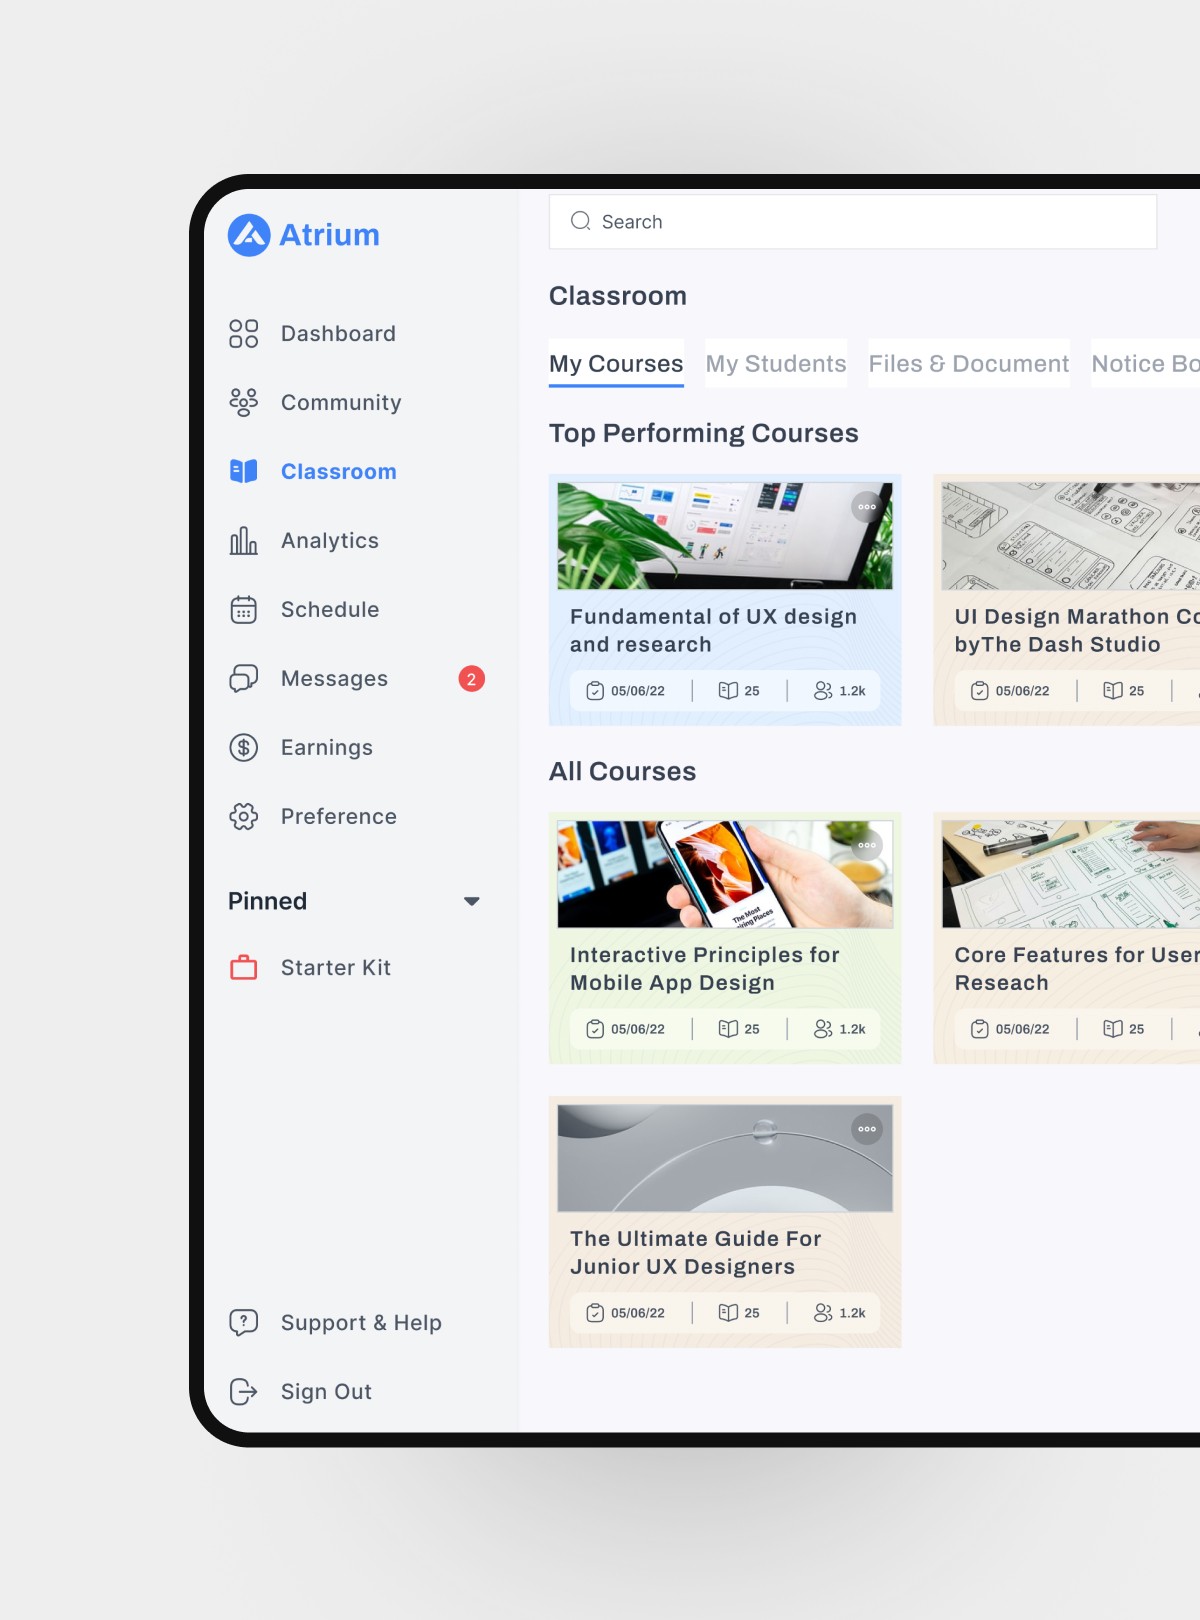This screenshot has height=1620, width=1200.
Task: Click lessons book icon on Ultimate Guide card
Action: click(x=728, y=1313)
